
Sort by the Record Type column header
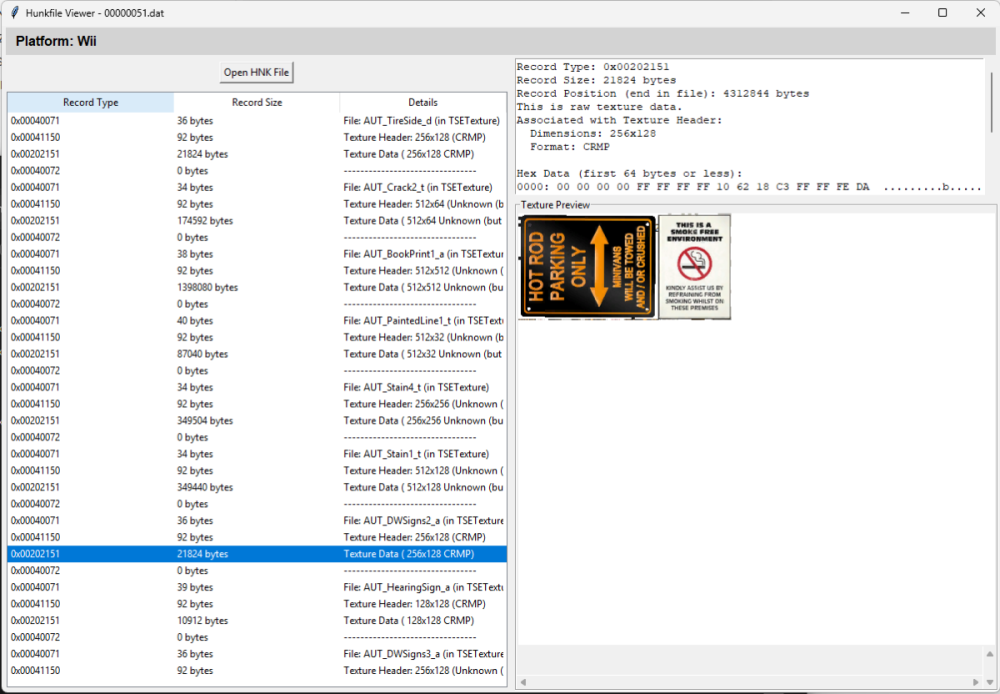coord(90,102)
